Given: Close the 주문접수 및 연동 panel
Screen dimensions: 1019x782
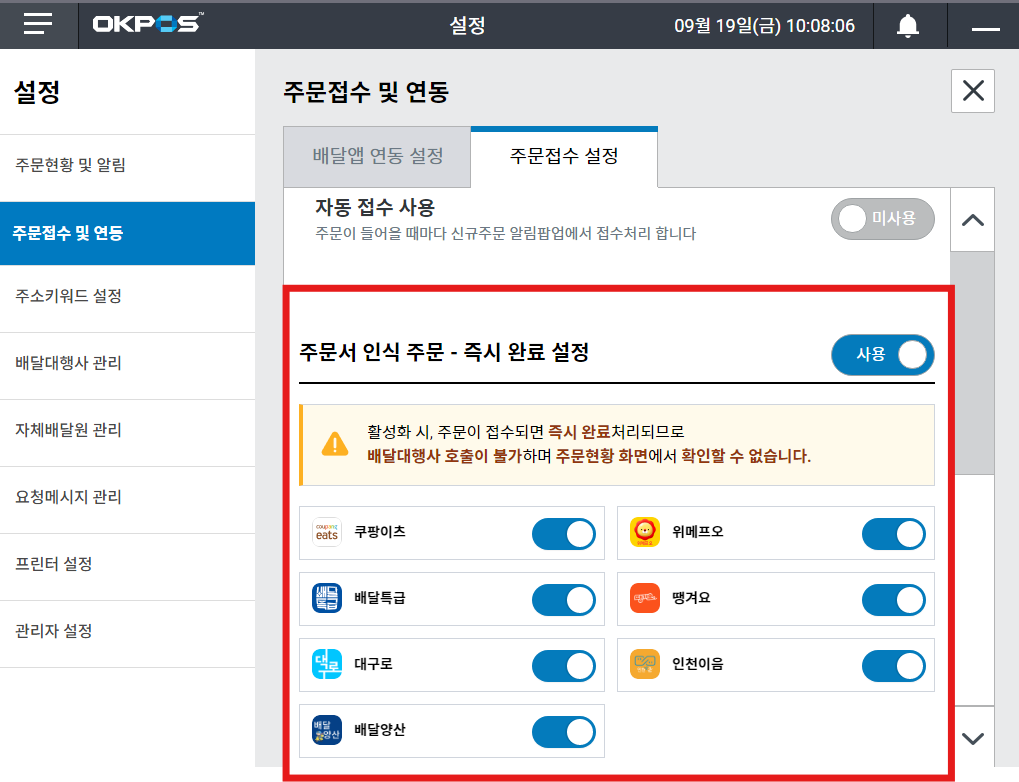Looking at the screenshot, I should (972, 91).
